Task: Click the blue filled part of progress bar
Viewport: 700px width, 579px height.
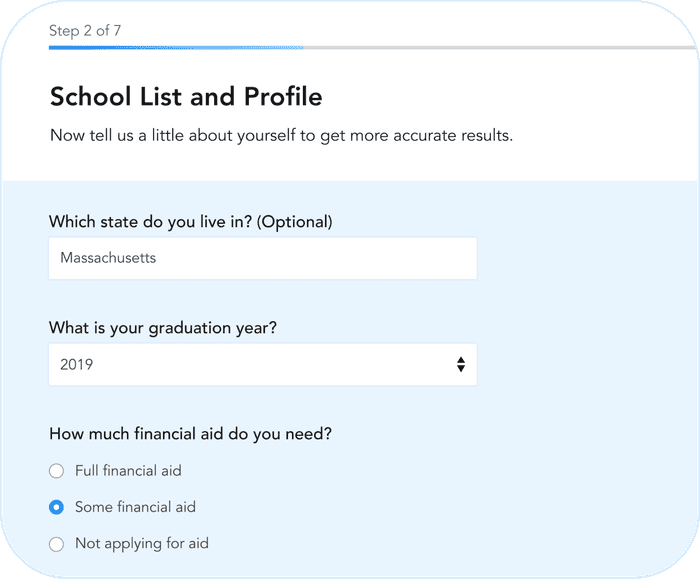Action: (x=175, y=47)
